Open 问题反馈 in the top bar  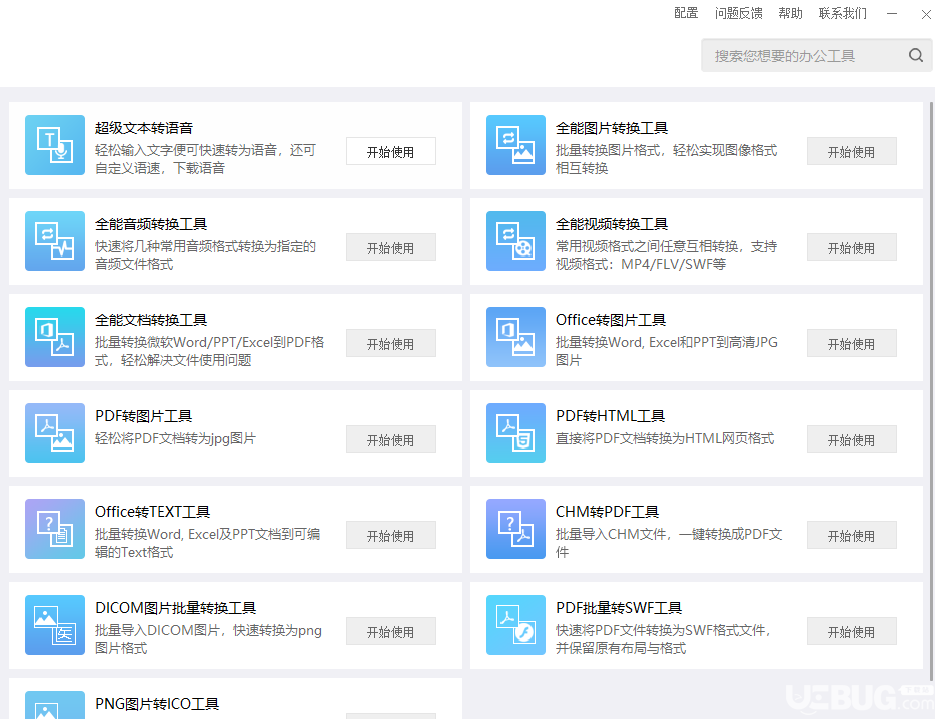coord(738,13)
